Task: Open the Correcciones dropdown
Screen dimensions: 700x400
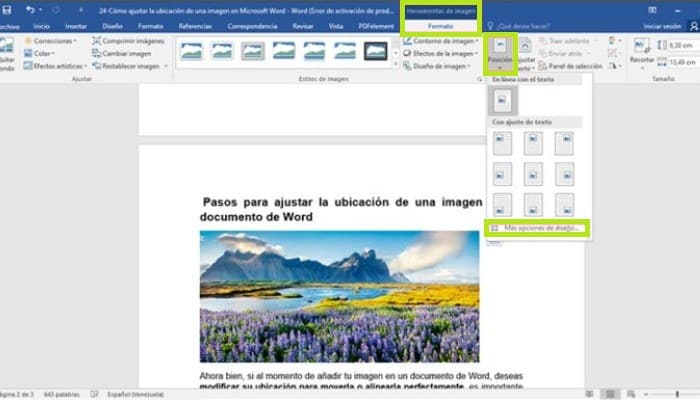Action: [x=50, y=41]
